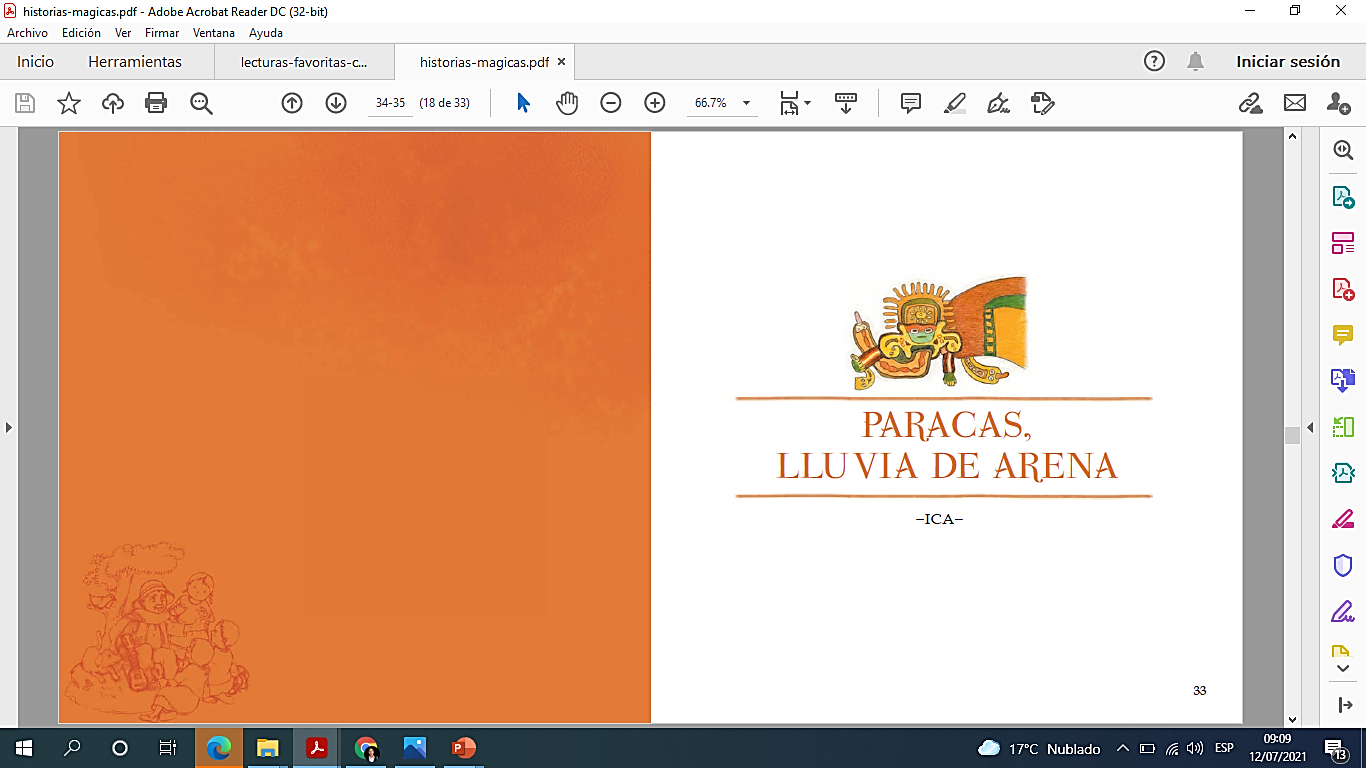The width and height of the screenshot is (1366, 768).
Task: Close the historias-magicas.pdf tab
Action: (561, 62)
